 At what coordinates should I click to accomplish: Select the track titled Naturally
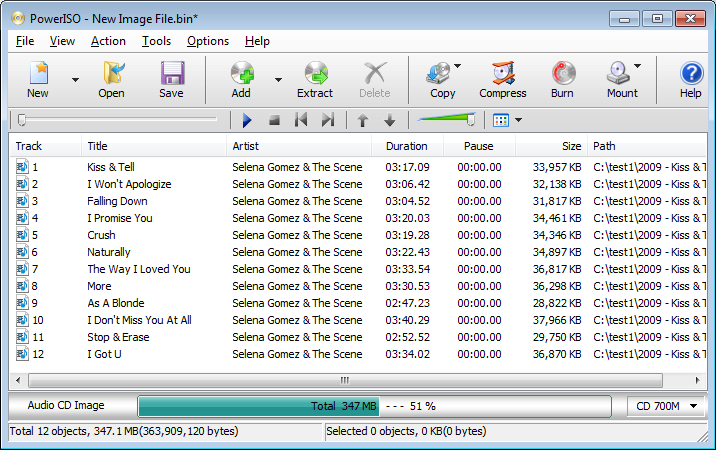[109, 252]
